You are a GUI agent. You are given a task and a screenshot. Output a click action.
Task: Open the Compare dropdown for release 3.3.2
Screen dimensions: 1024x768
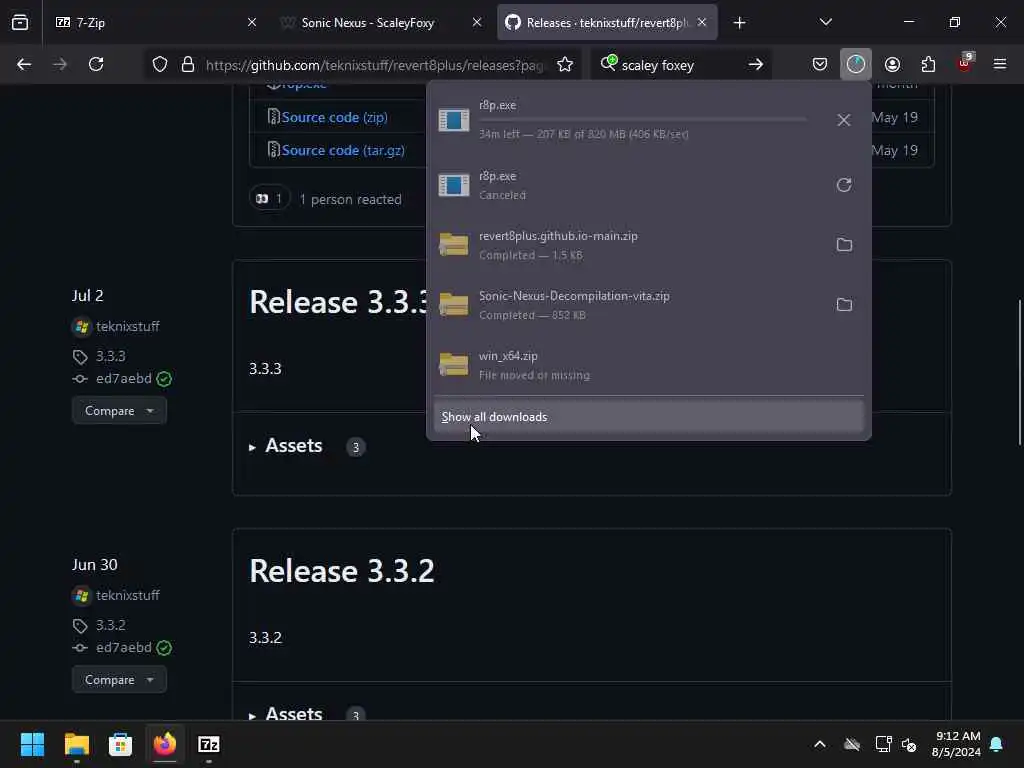coord(119,680)
